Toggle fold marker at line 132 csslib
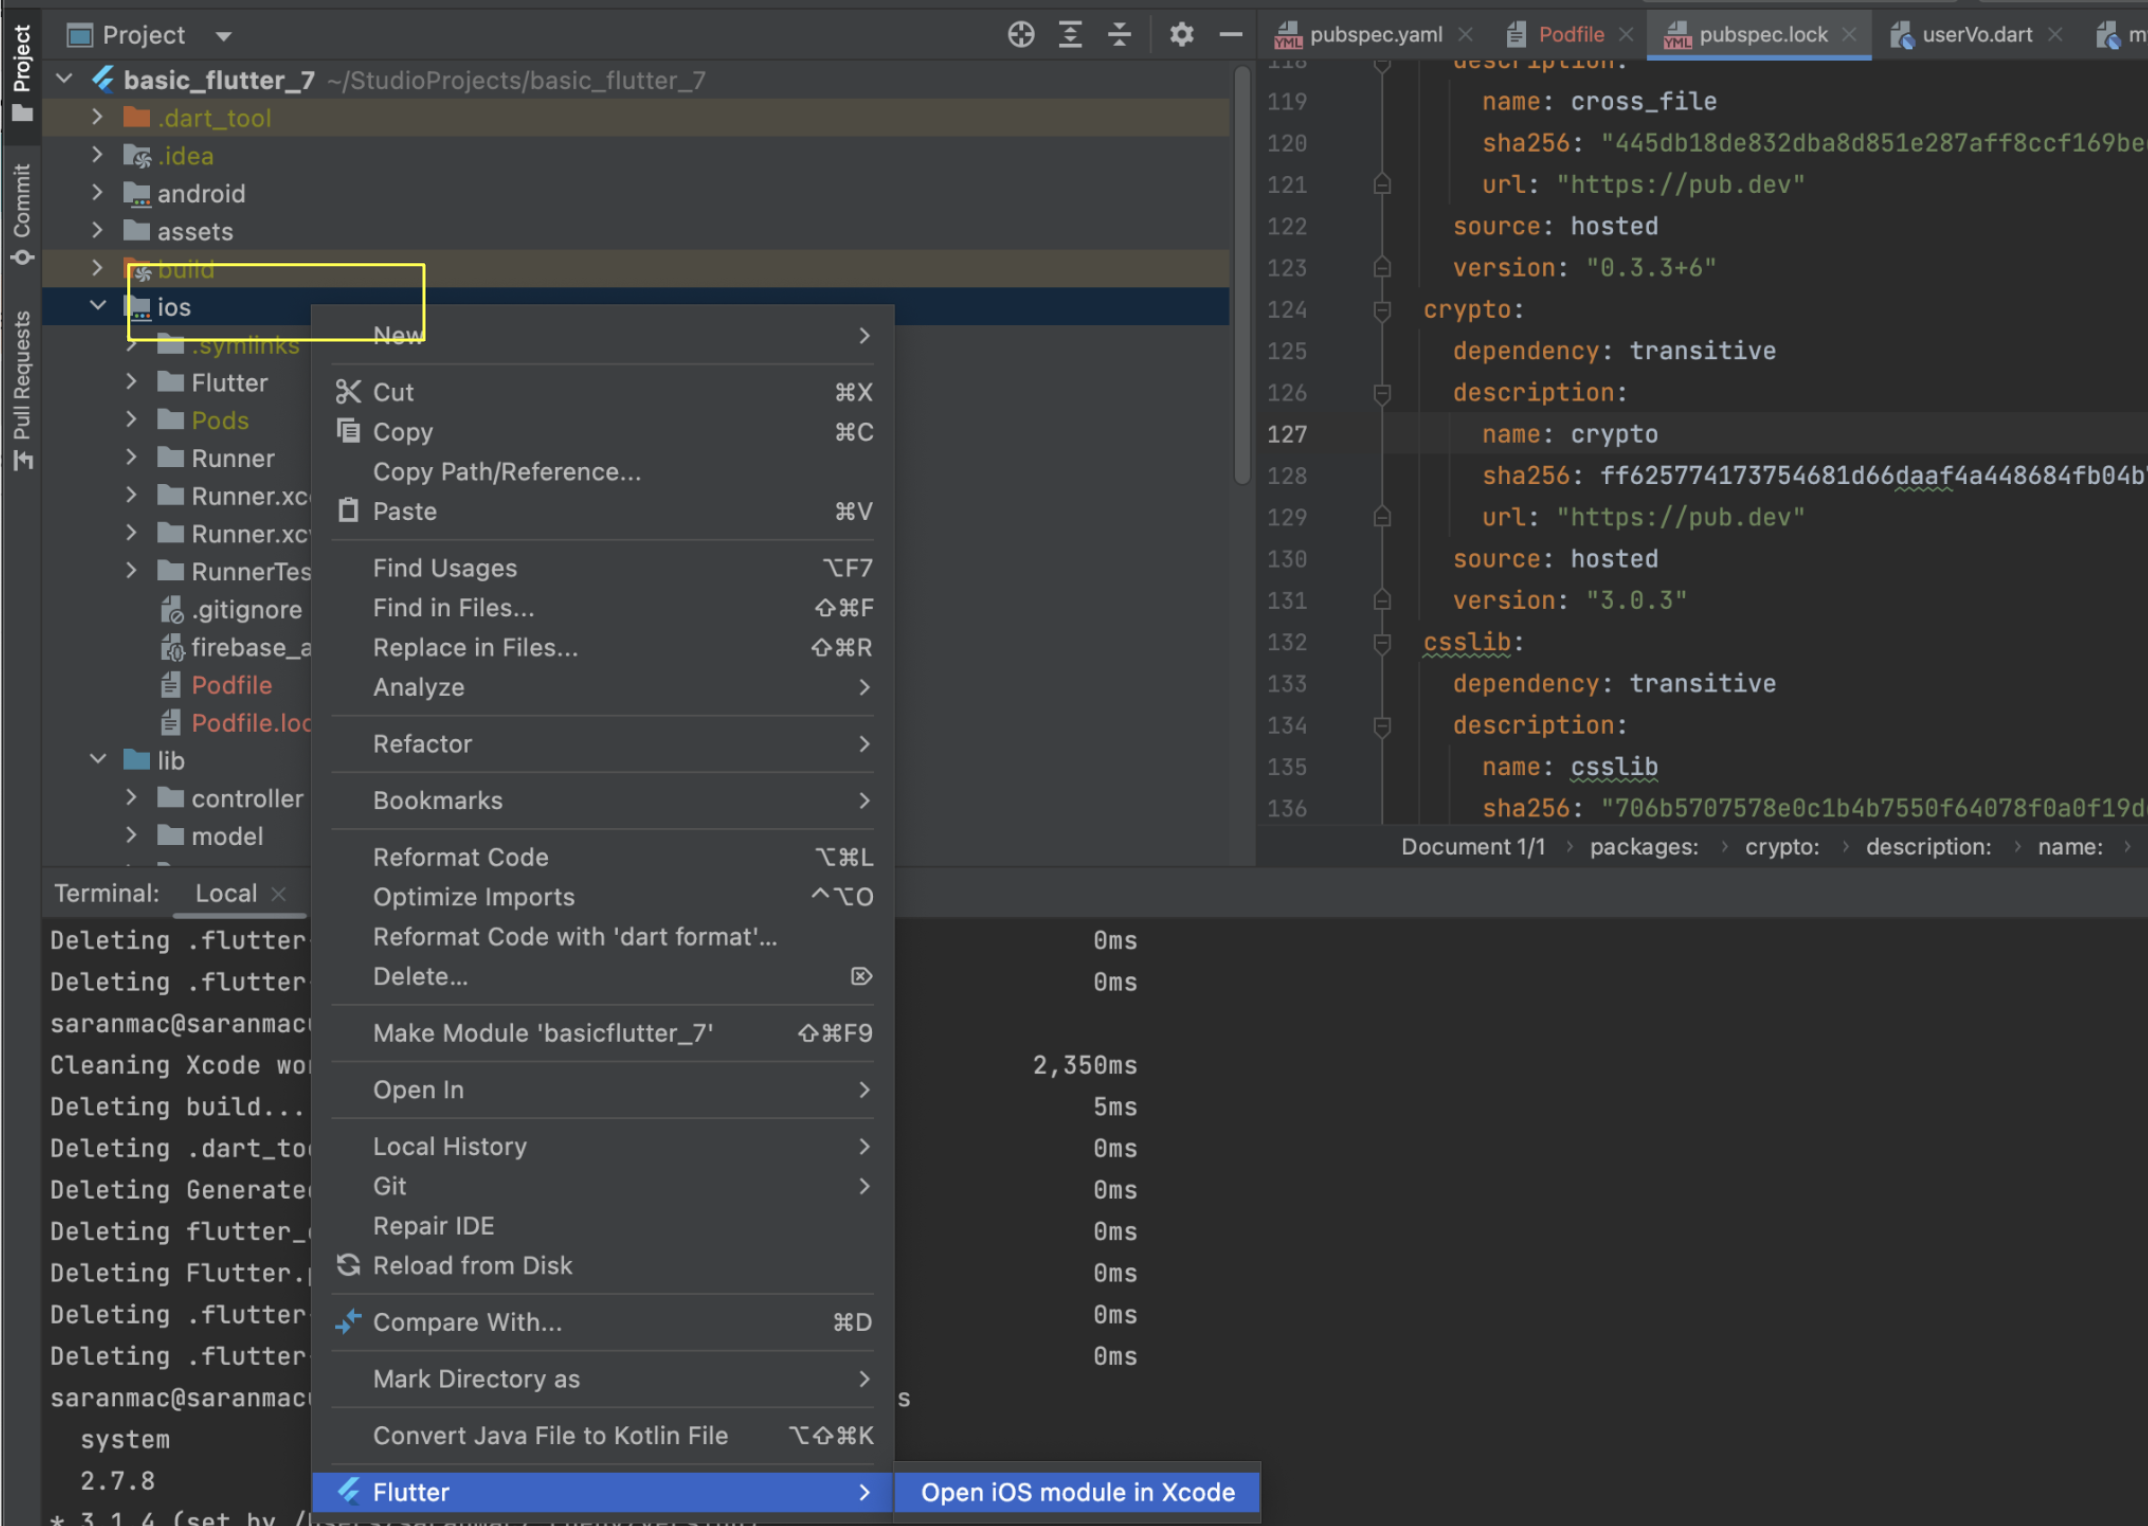Screen dimensions: 2148x1526 1382,643
